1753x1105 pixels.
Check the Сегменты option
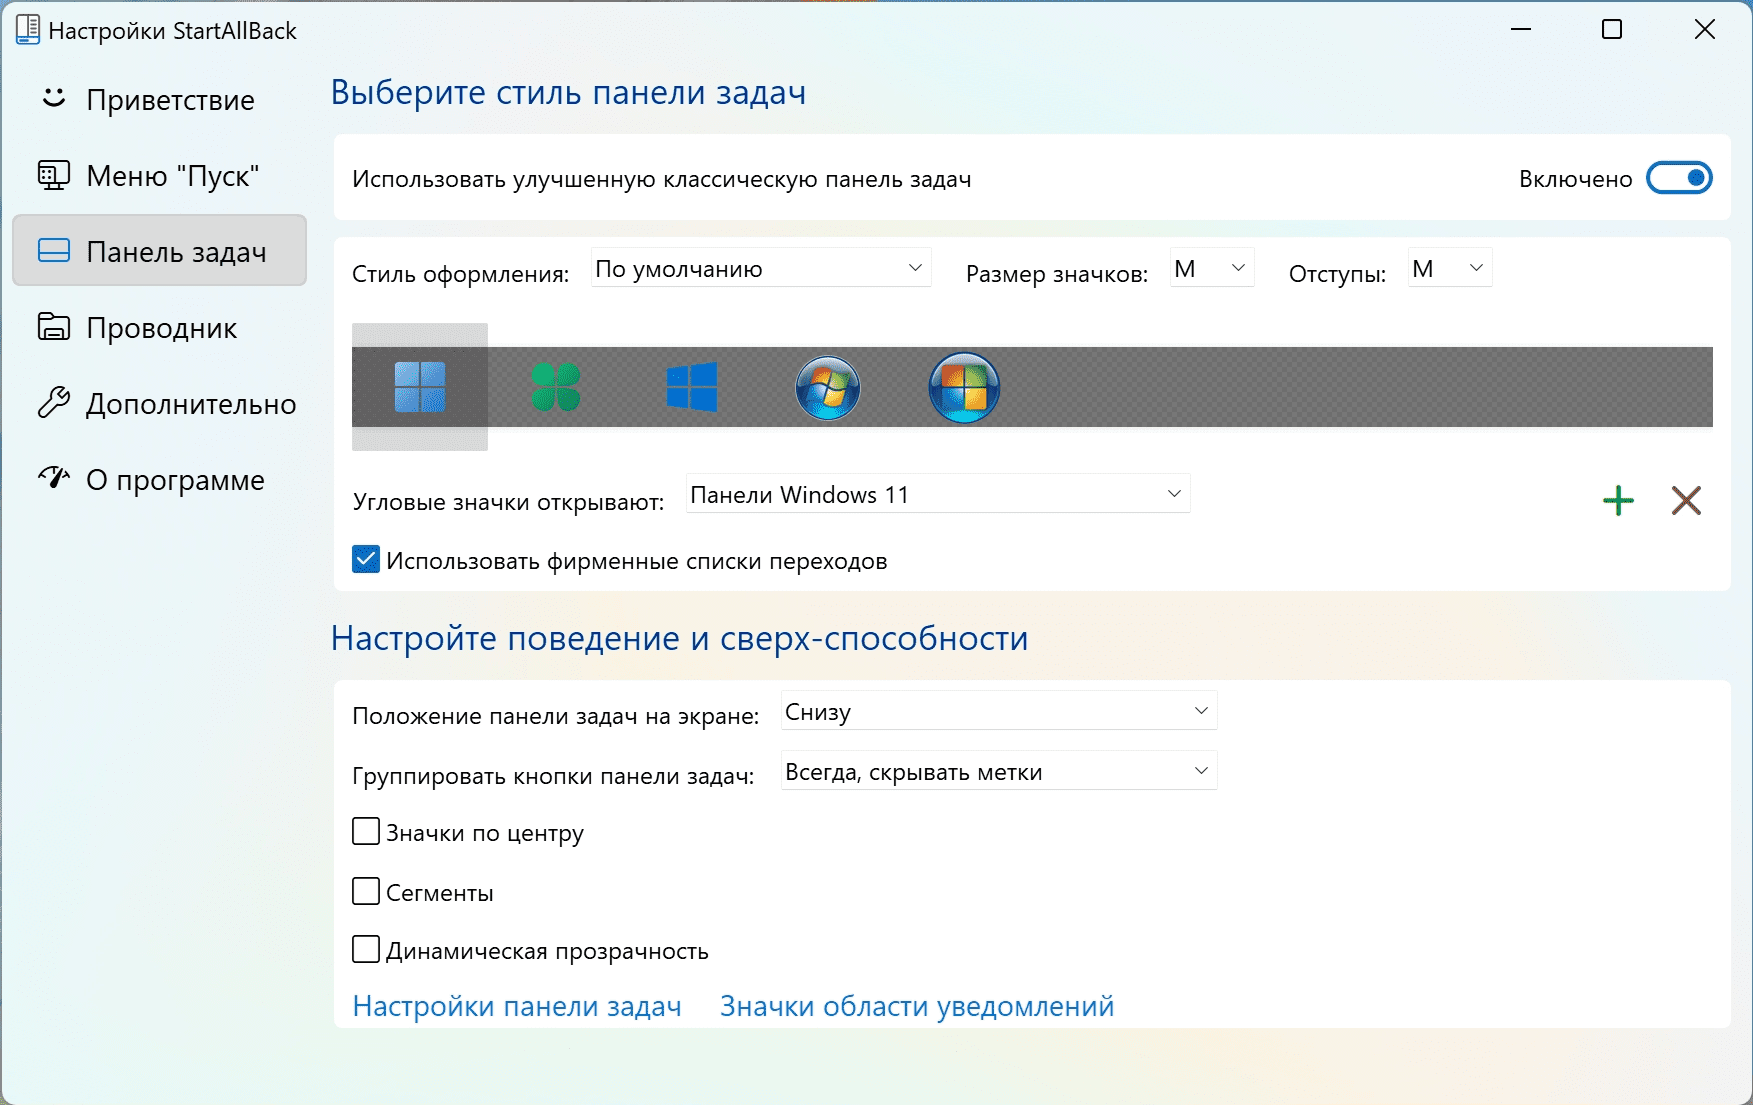tap(366, 891)
